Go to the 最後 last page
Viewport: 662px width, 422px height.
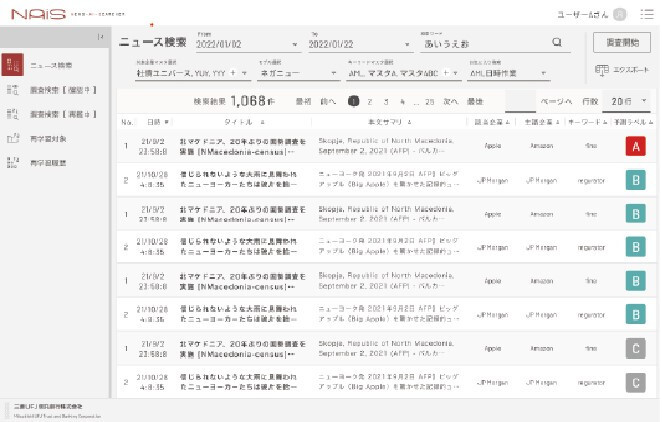(475, 101)
